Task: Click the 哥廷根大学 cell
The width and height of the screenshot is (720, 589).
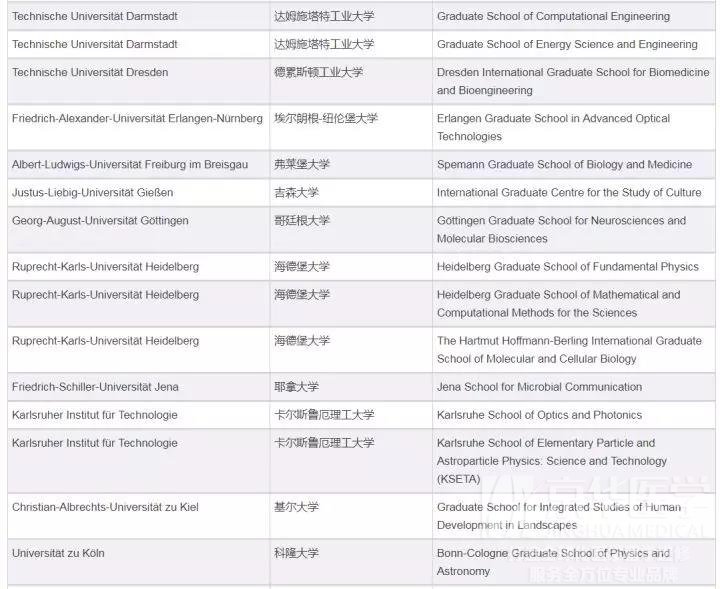Action: (351, 230)
